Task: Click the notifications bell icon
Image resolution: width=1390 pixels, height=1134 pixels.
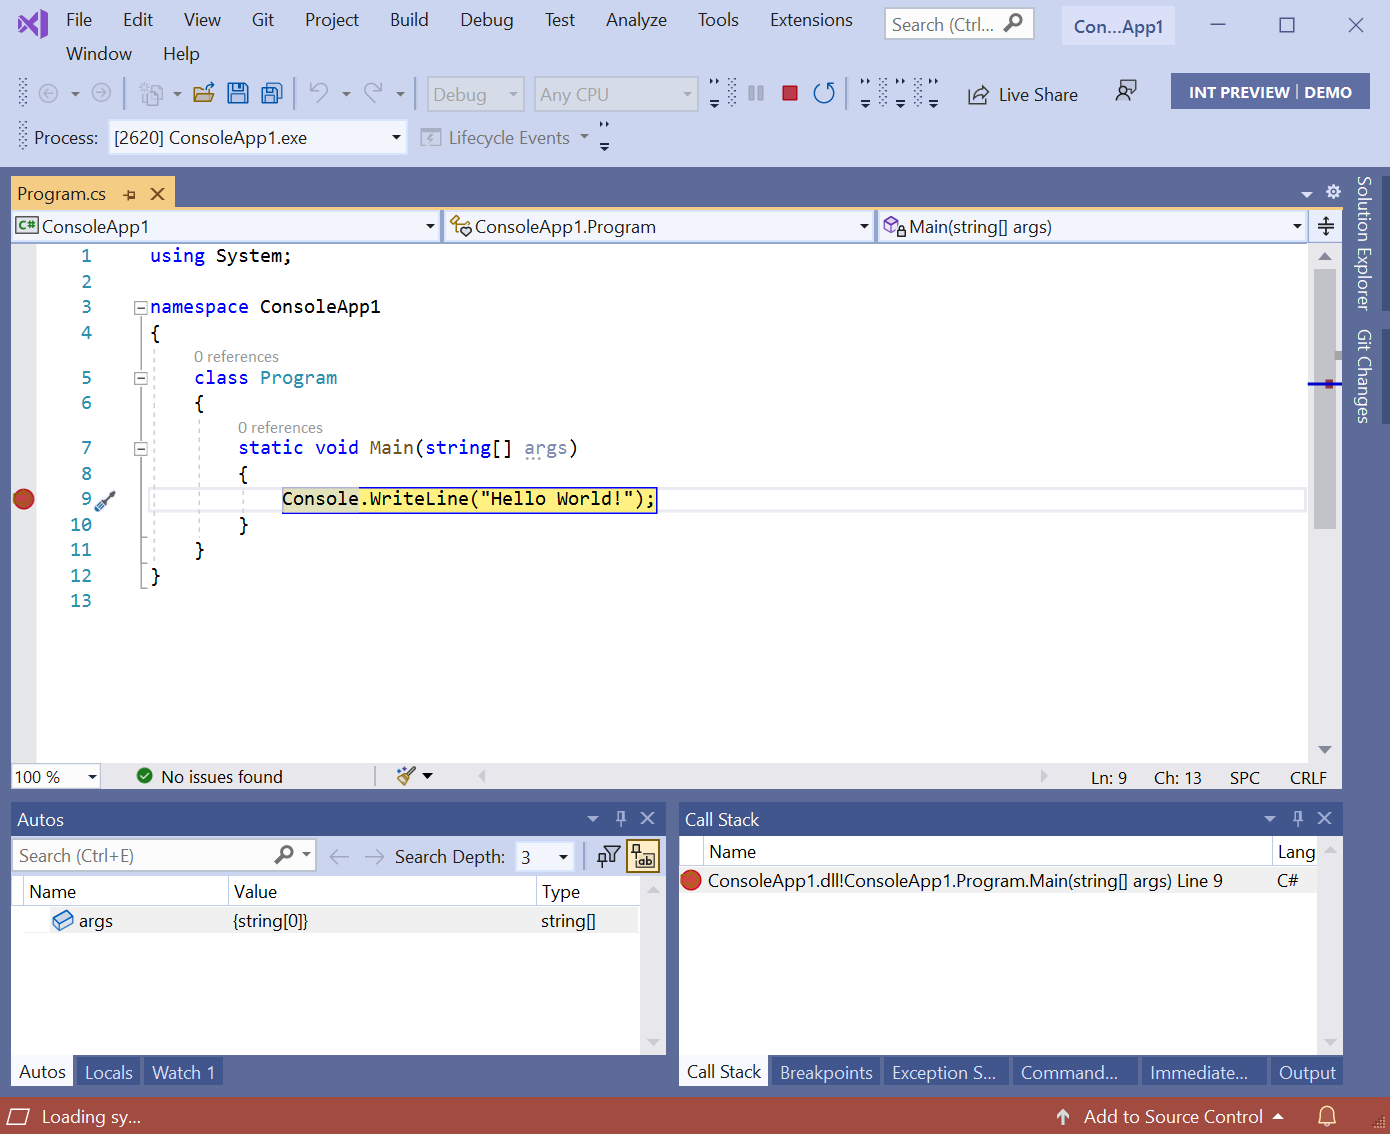Action: click(x=1327, y=1116)
